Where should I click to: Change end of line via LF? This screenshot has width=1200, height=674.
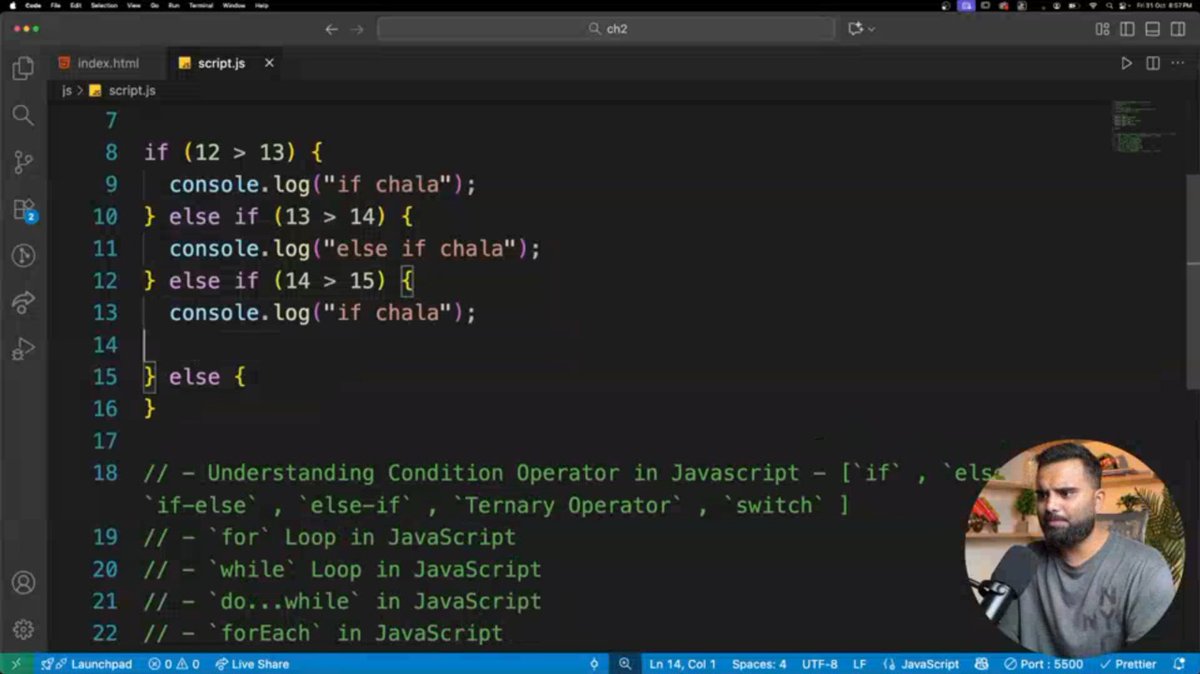859,664
